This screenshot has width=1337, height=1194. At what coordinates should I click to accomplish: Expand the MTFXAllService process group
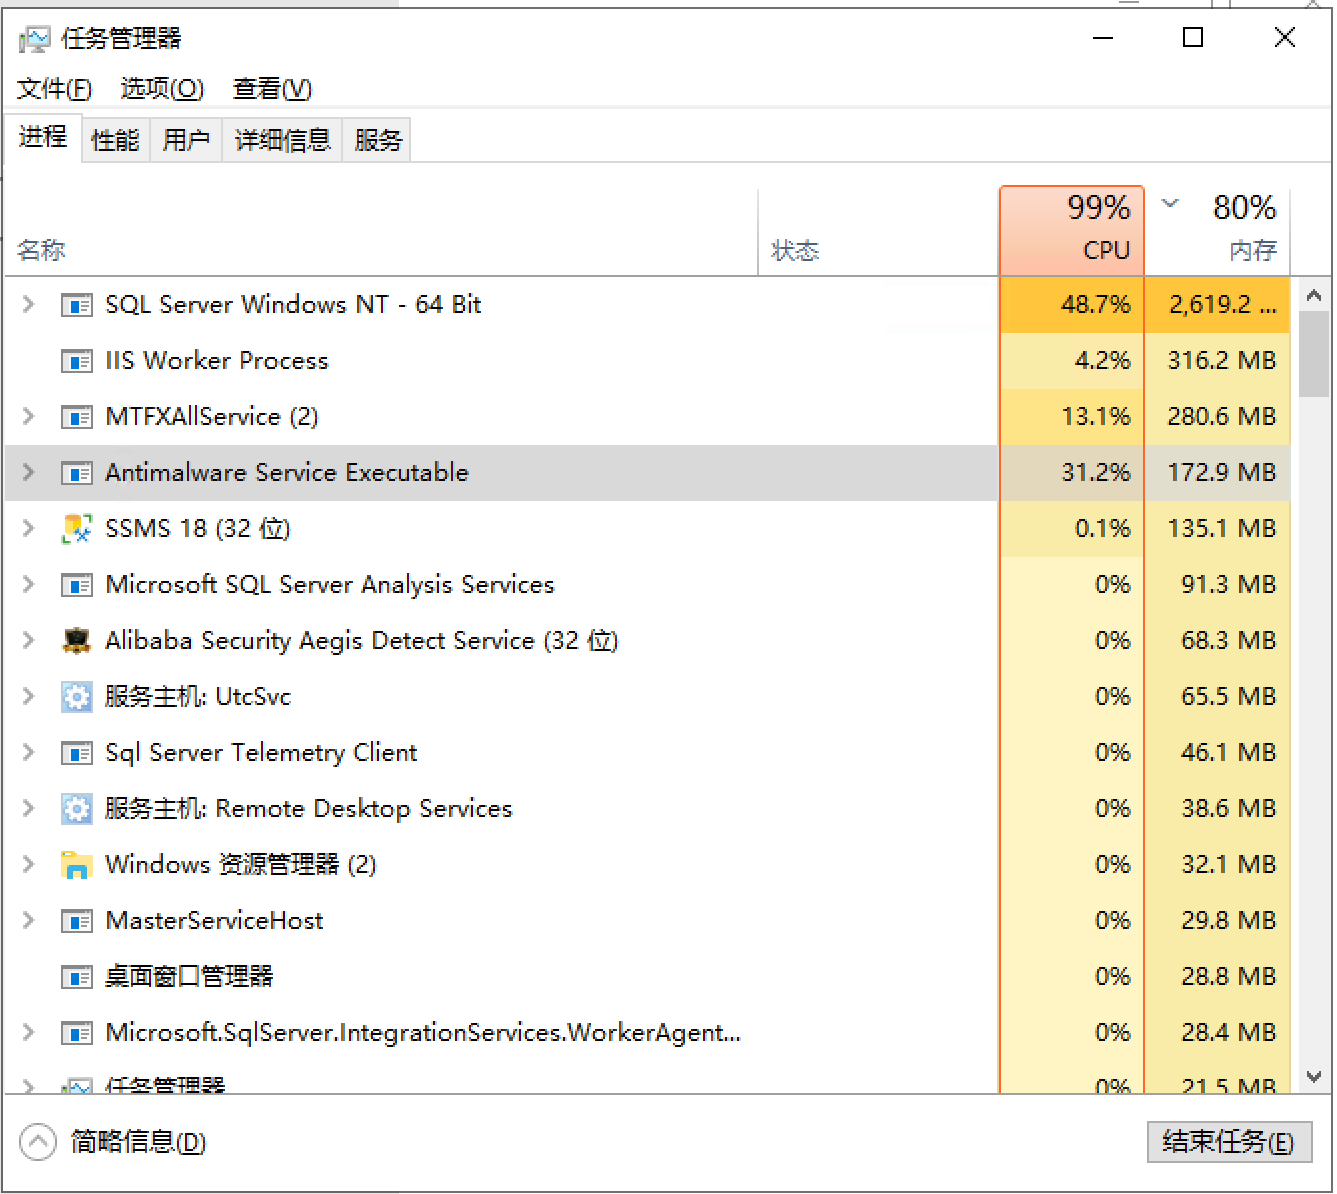[29, 416]
